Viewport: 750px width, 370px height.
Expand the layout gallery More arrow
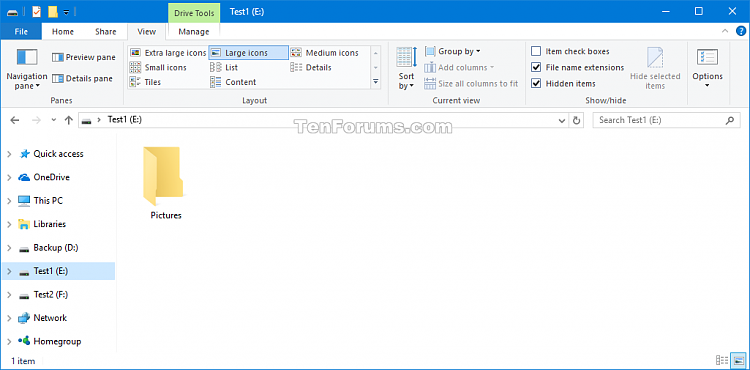tap(375, 82)
